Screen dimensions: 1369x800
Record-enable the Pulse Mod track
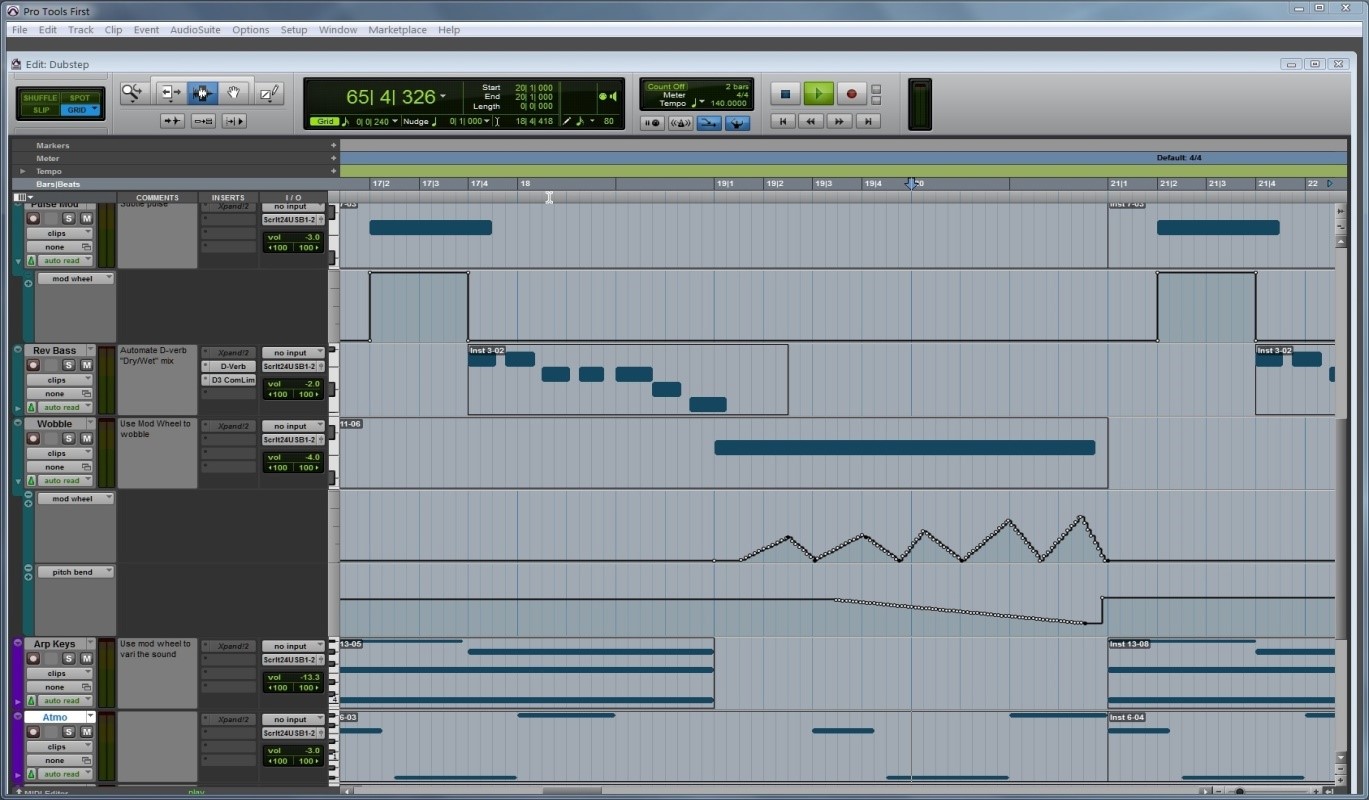click(33, 219)
